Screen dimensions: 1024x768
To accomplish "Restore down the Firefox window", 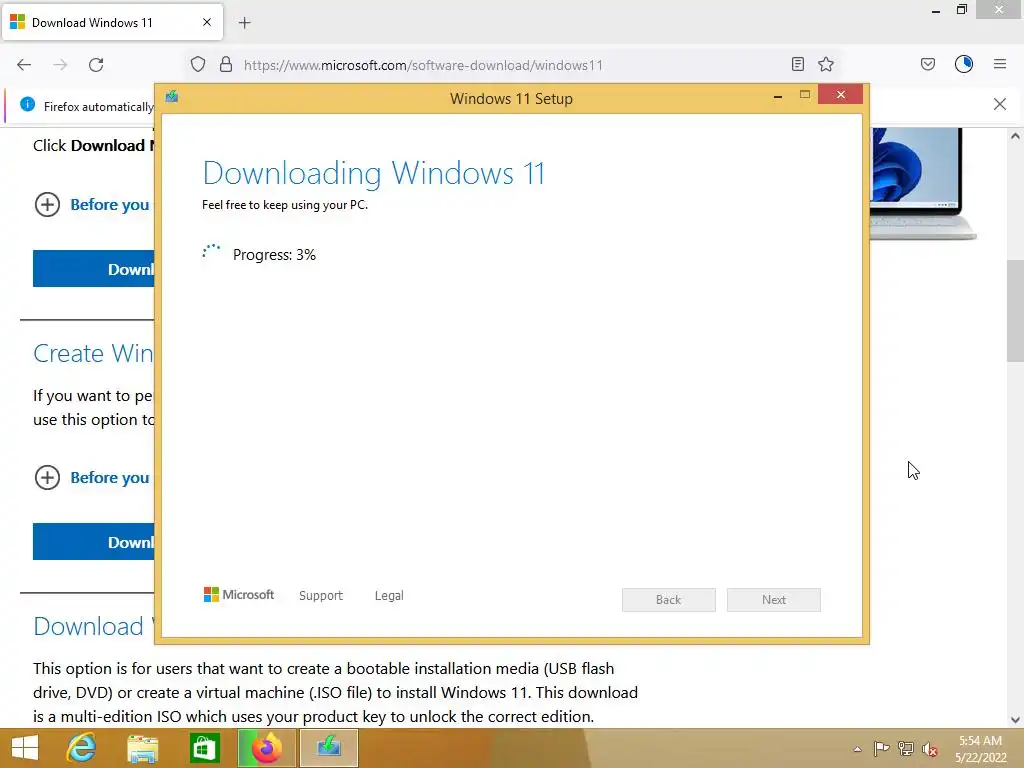I will click(x=962, y=10).
